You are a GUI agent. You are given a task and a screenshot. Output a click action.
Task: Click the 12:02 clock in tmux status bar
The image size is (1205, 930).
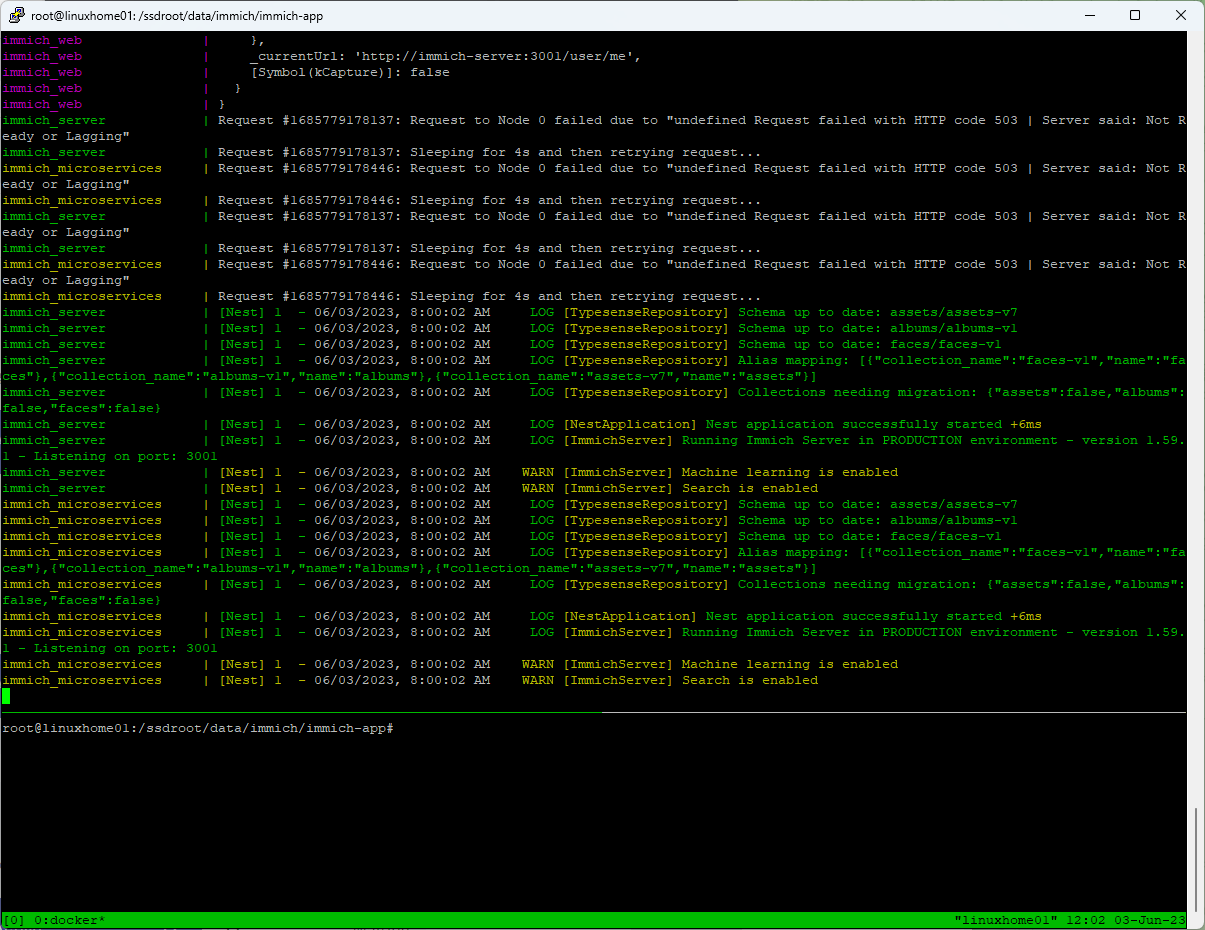[1086, 920]
